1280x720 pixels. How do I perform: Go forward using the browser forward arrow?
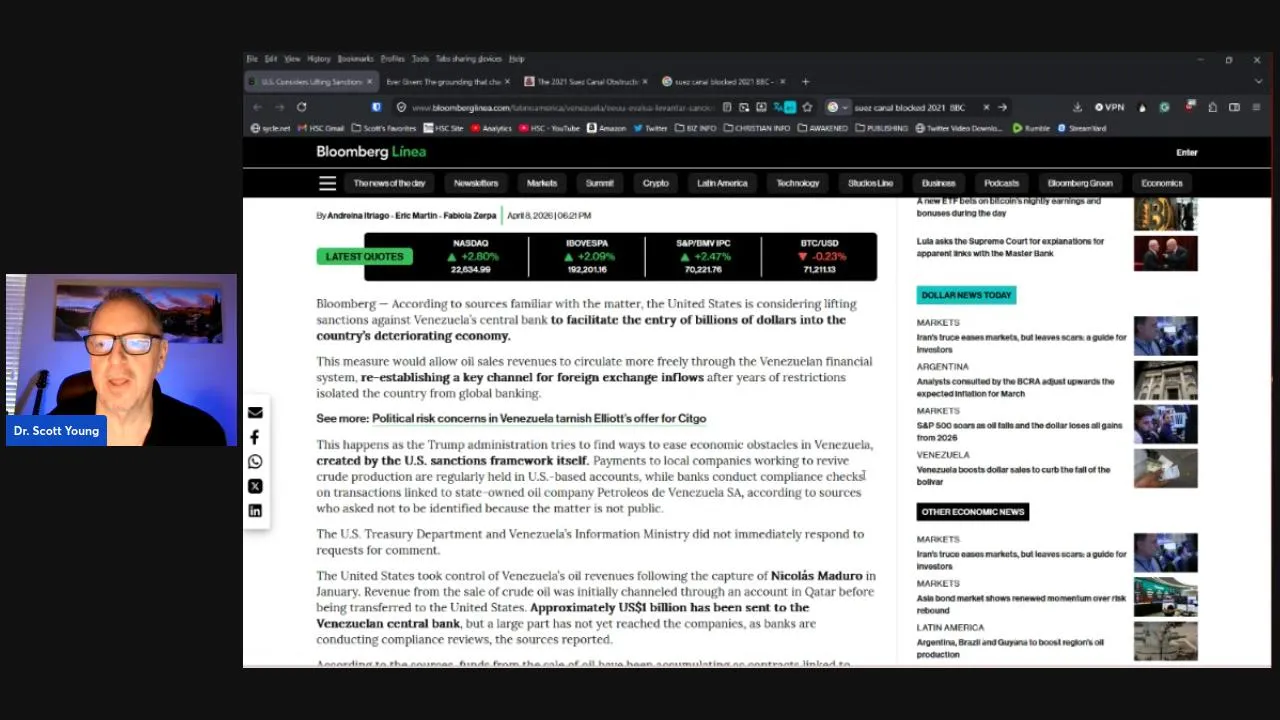(x=279, y=107)
